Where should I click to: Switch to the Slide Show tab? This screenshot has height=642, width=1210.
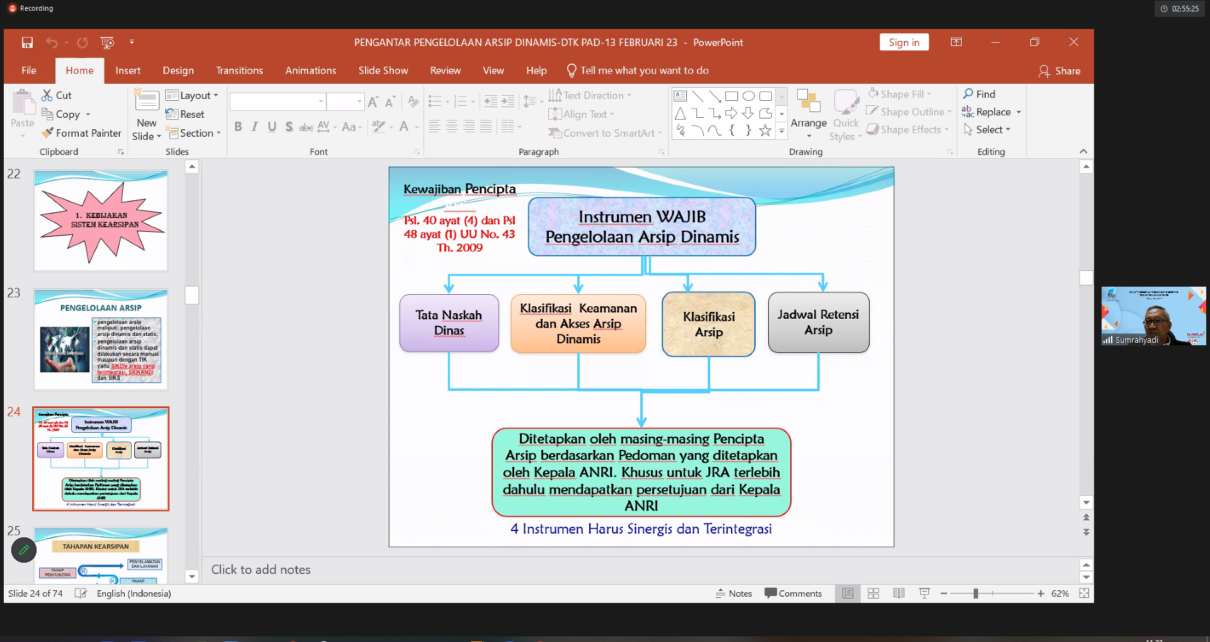tap(383, 71)
